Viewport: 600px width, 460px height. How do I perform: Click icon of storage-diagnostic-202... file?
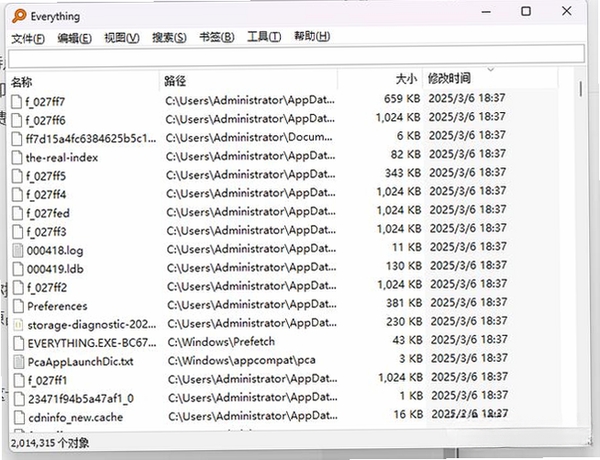pos(19,325)
